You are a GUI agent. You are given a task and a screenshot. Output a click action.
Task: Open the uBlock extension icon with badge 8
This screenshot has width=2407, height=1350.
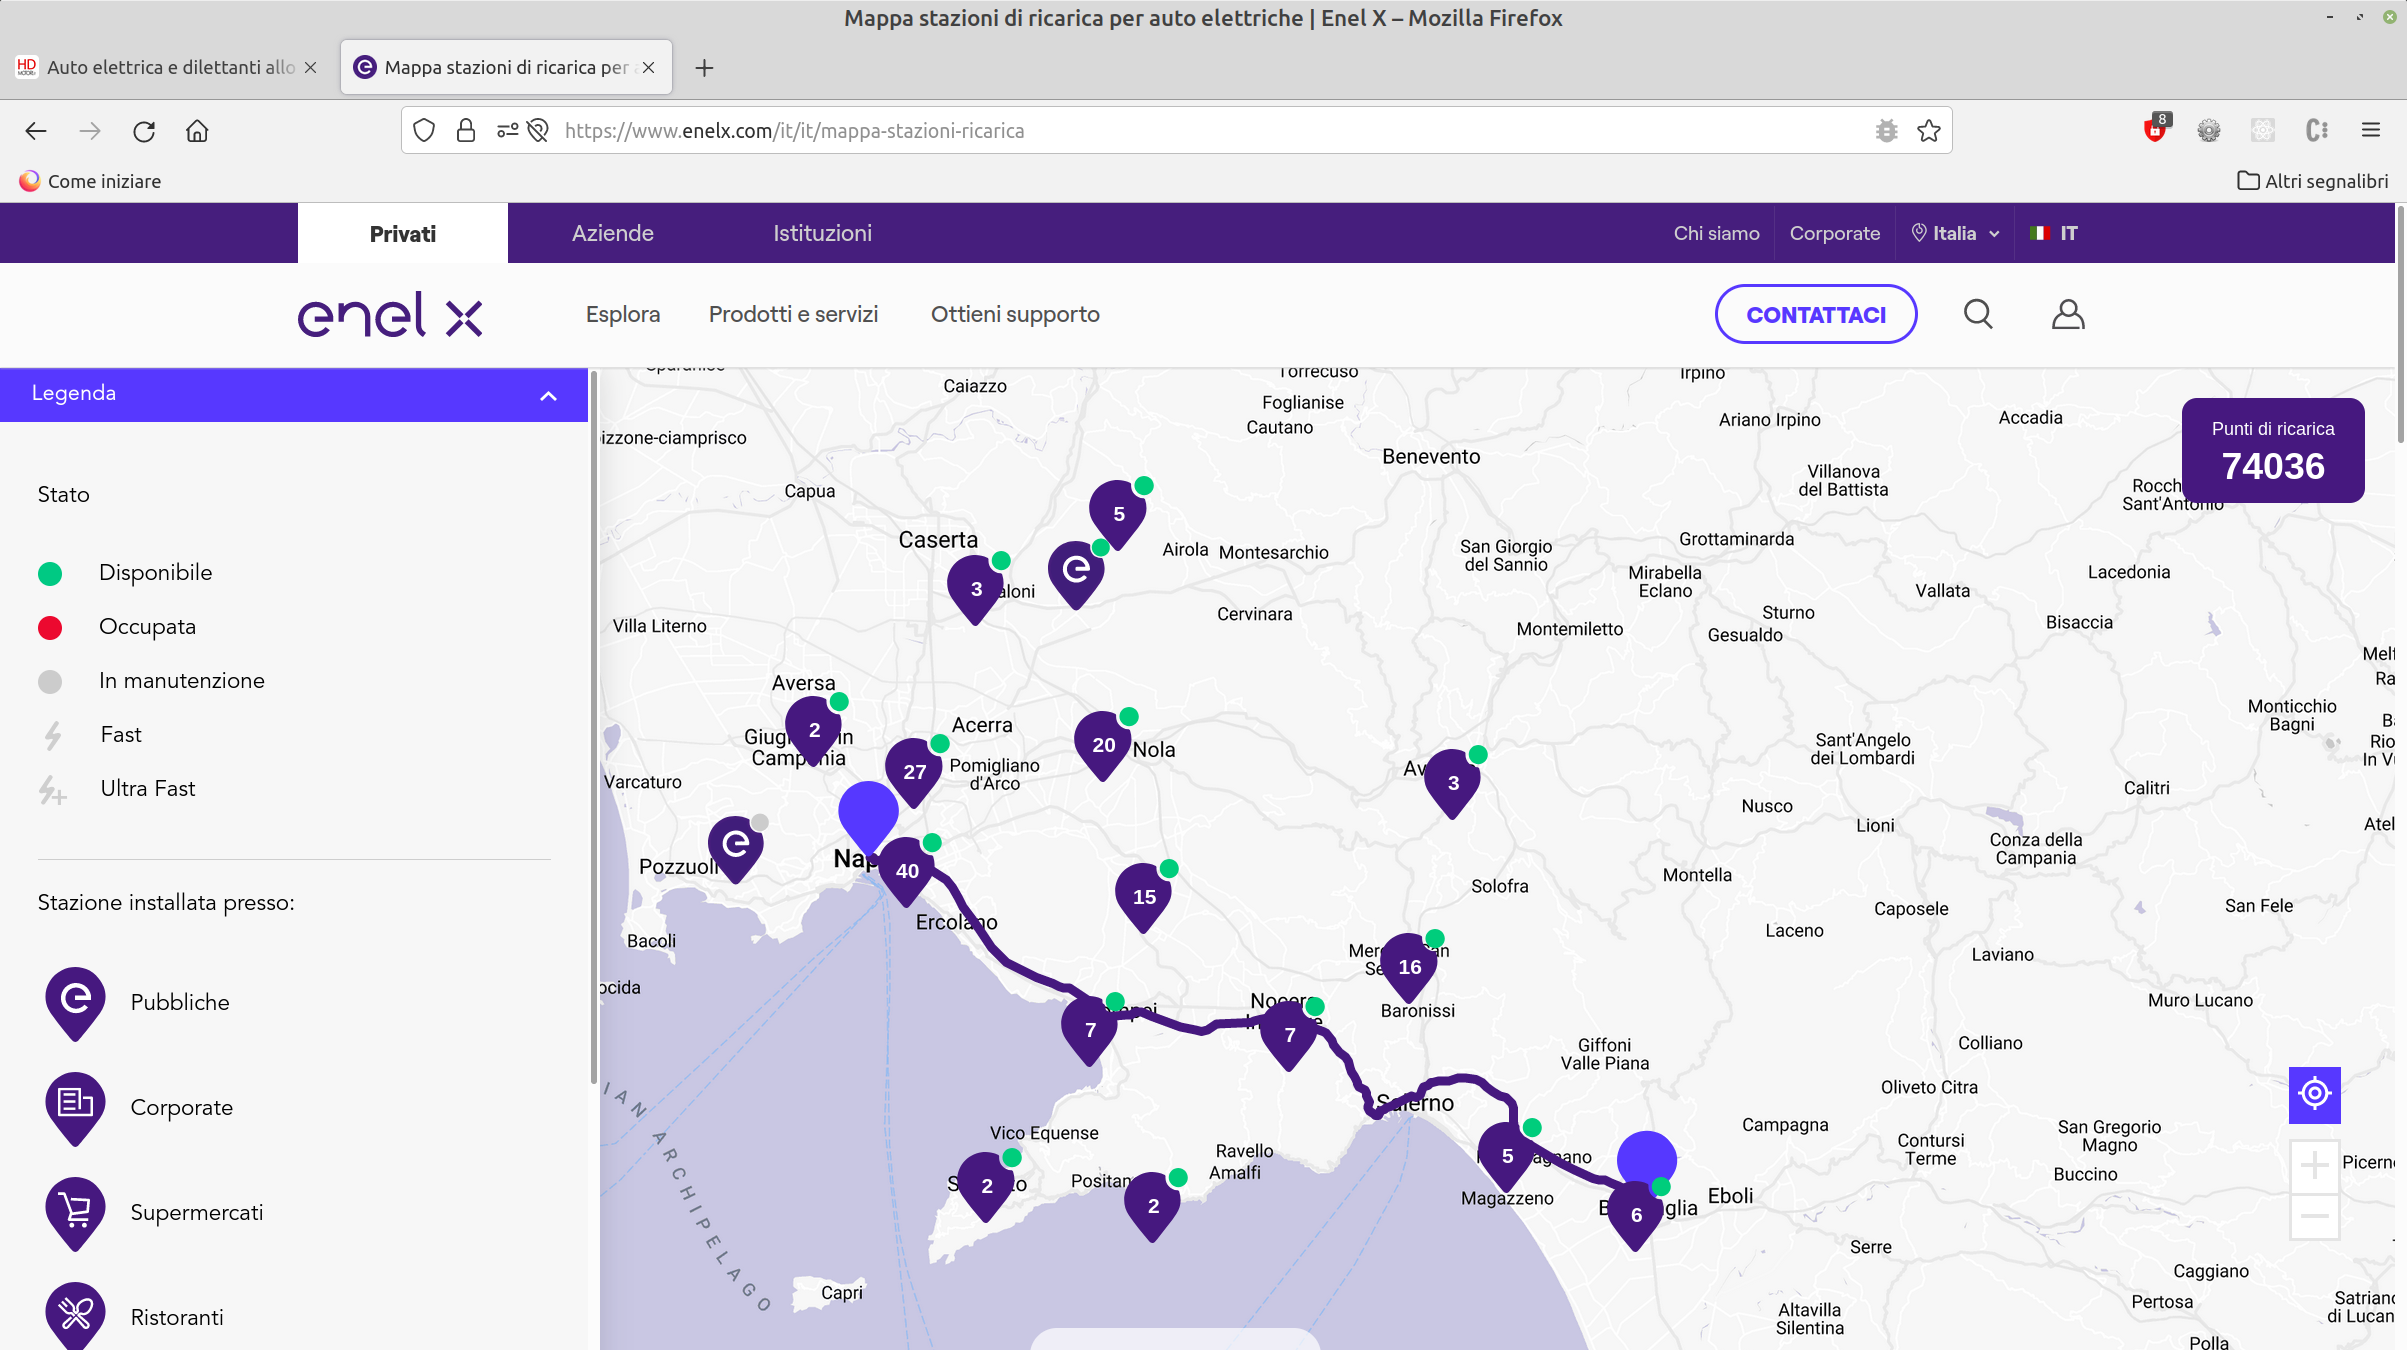click(x=2155, y=129)
